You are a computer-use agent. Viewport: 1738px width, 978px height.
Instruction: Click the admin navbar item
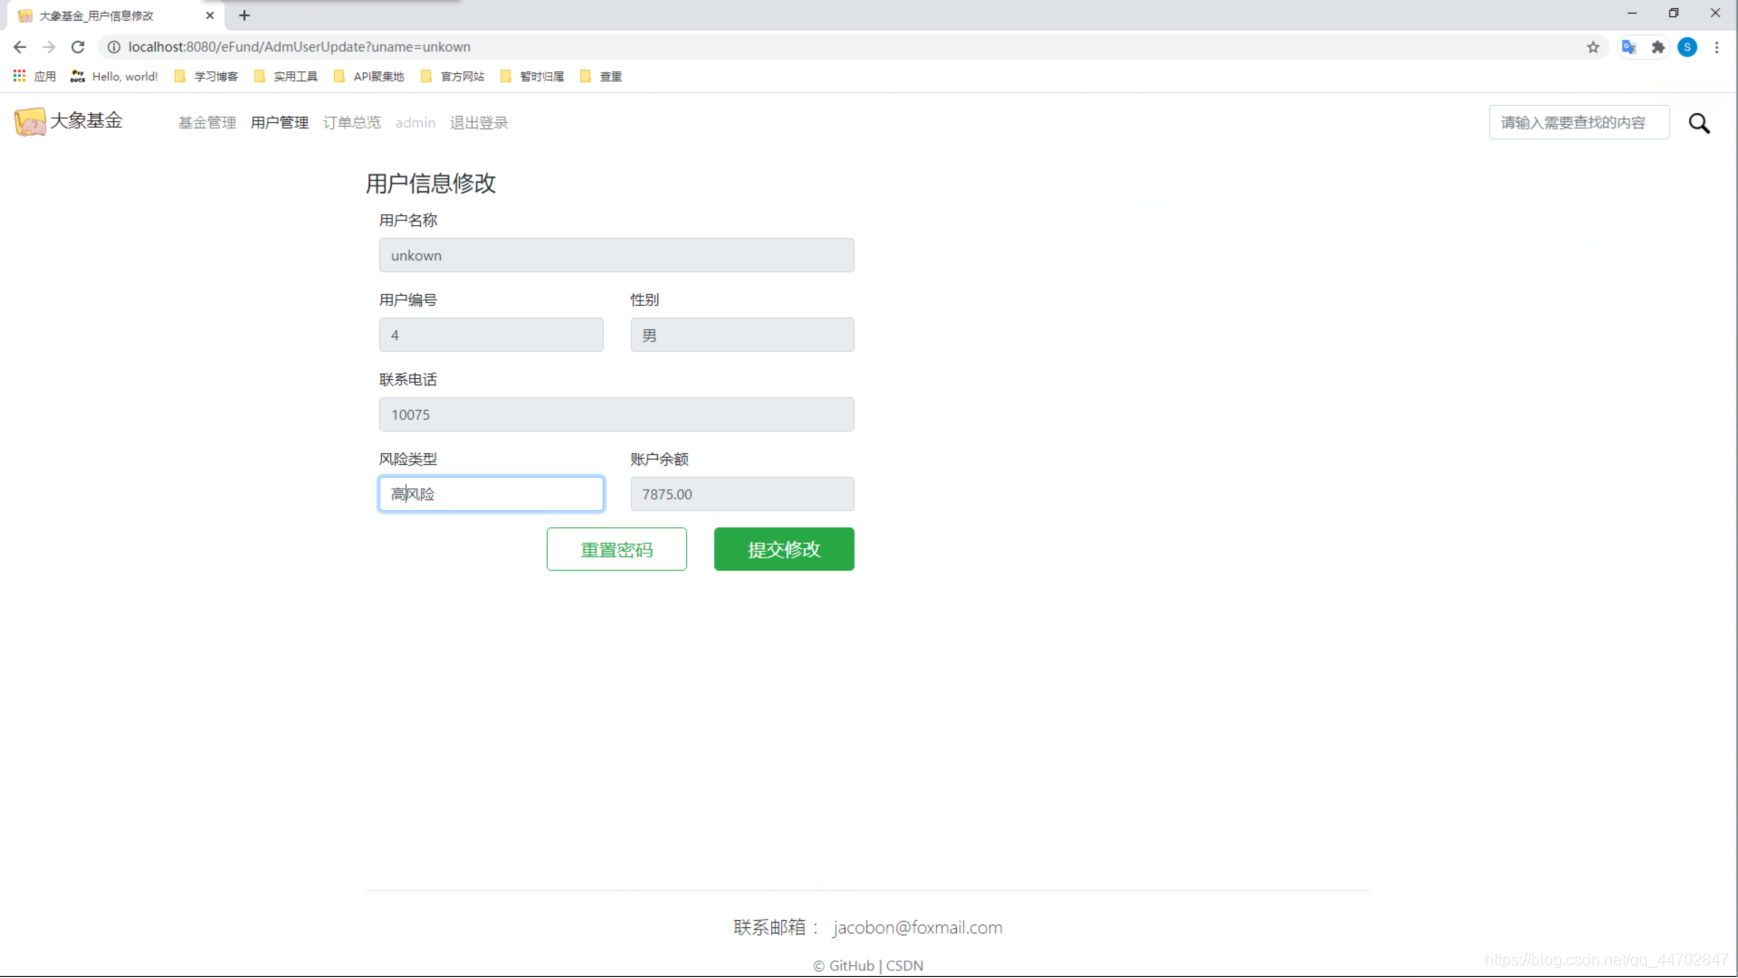(415, 122)
